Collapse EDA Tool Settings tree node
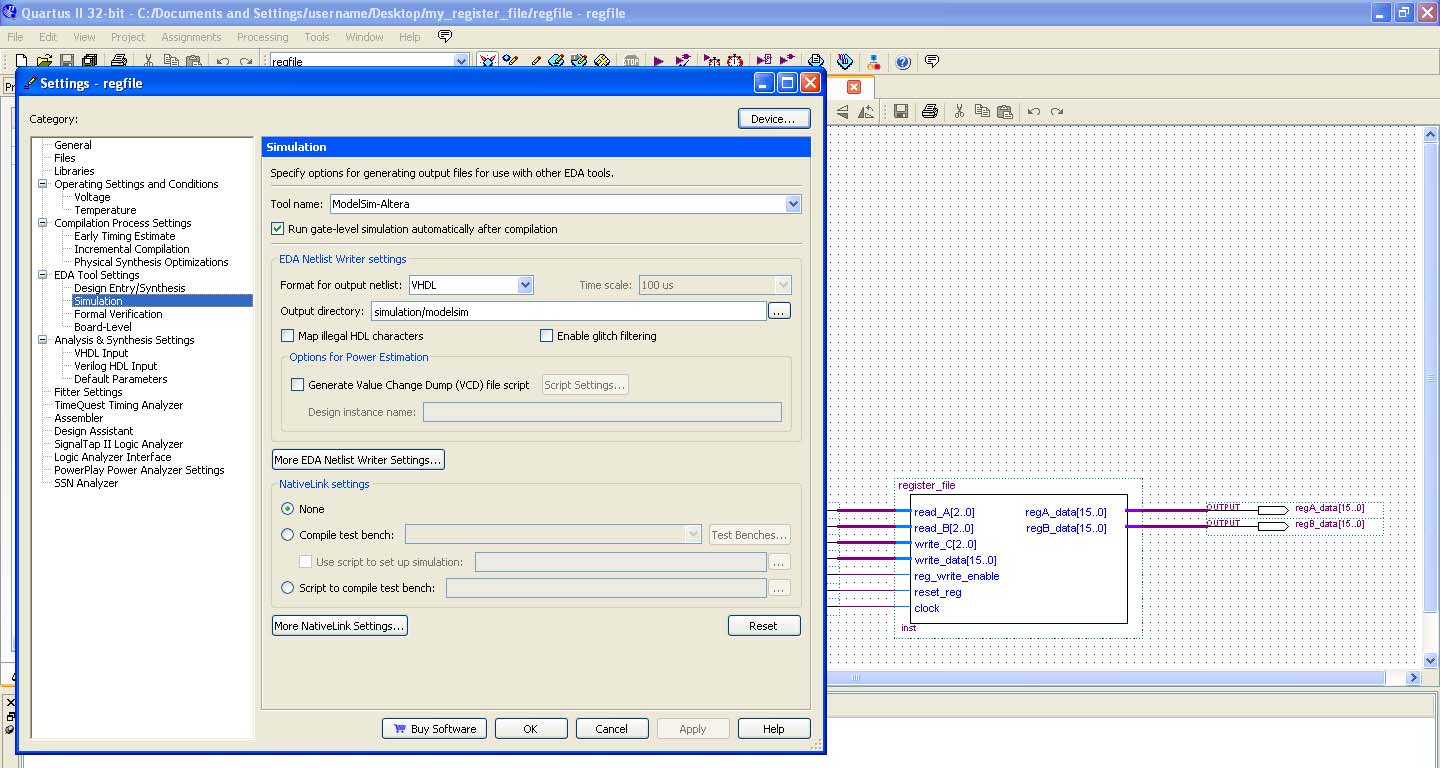The width and height of the screenshot is (1440, 768). [x=43, y=275]
